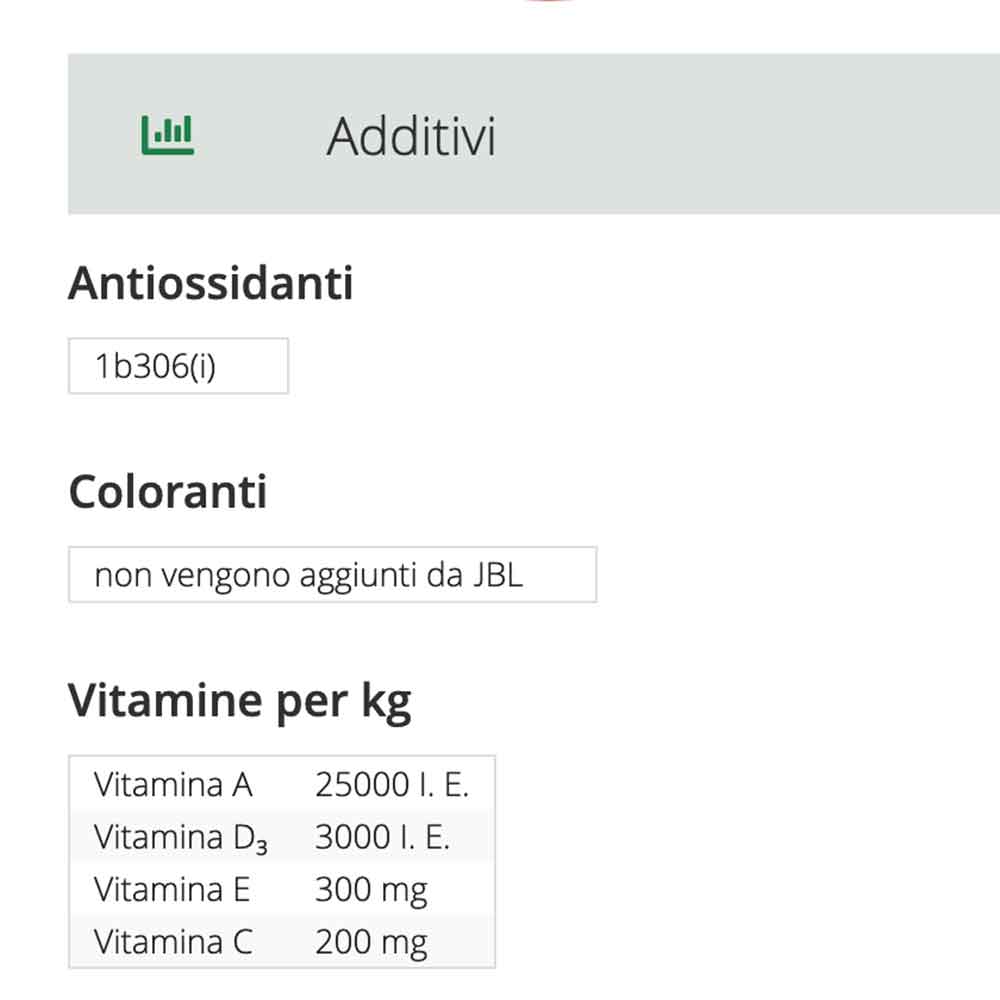This screenshot has width=1000, height=1000.
Task: Click the red shape at top edge
Action: click(x=550, y=1)
